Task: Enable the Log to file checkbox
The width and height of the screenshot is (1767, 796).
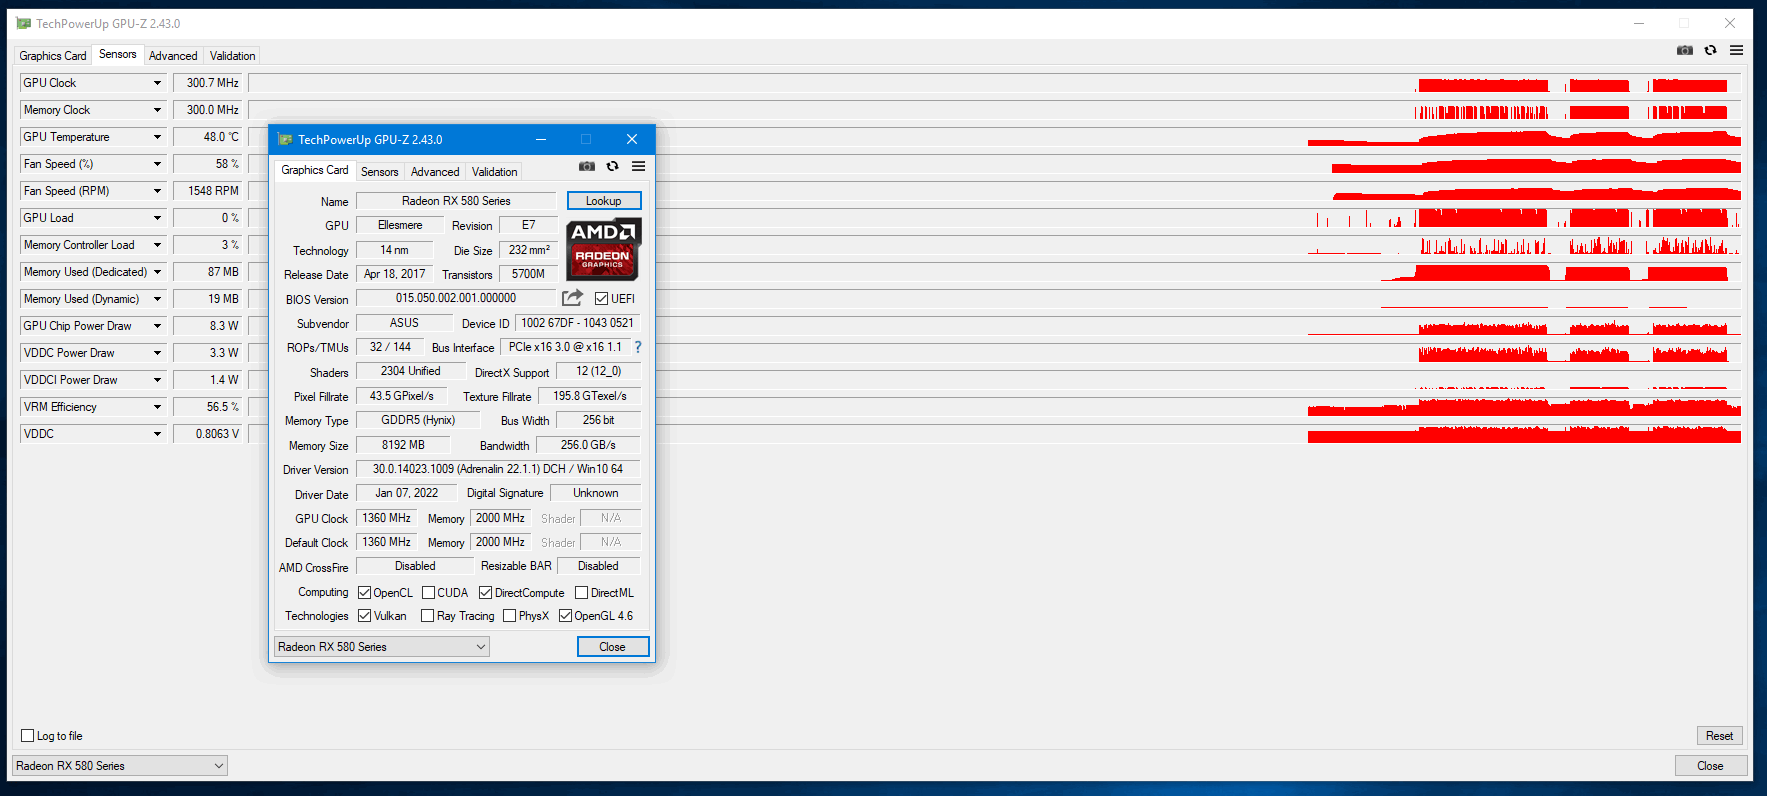Action: (28, 735)
